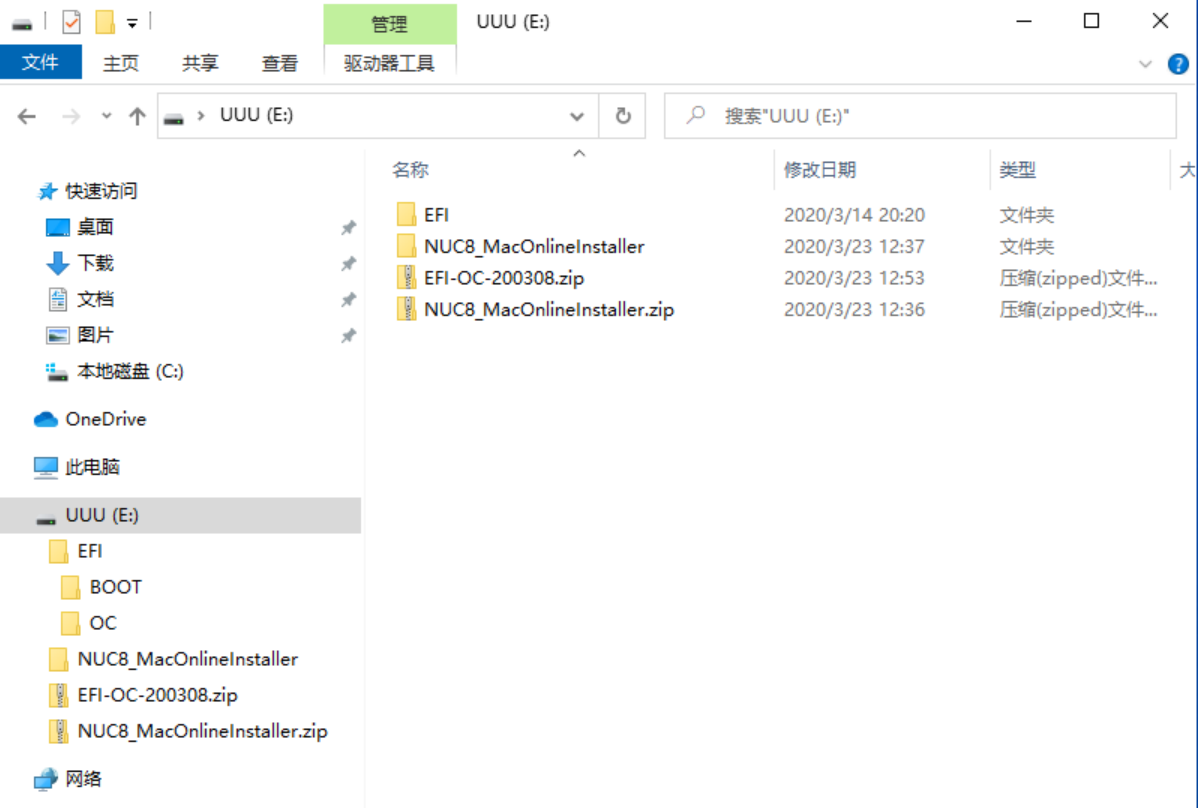Click pin icon next to 图片

[x=348, y=335]
